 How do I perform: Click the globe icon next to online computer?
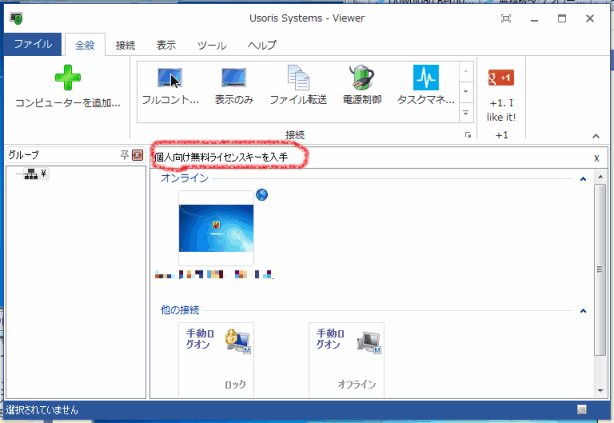[262, 195]
